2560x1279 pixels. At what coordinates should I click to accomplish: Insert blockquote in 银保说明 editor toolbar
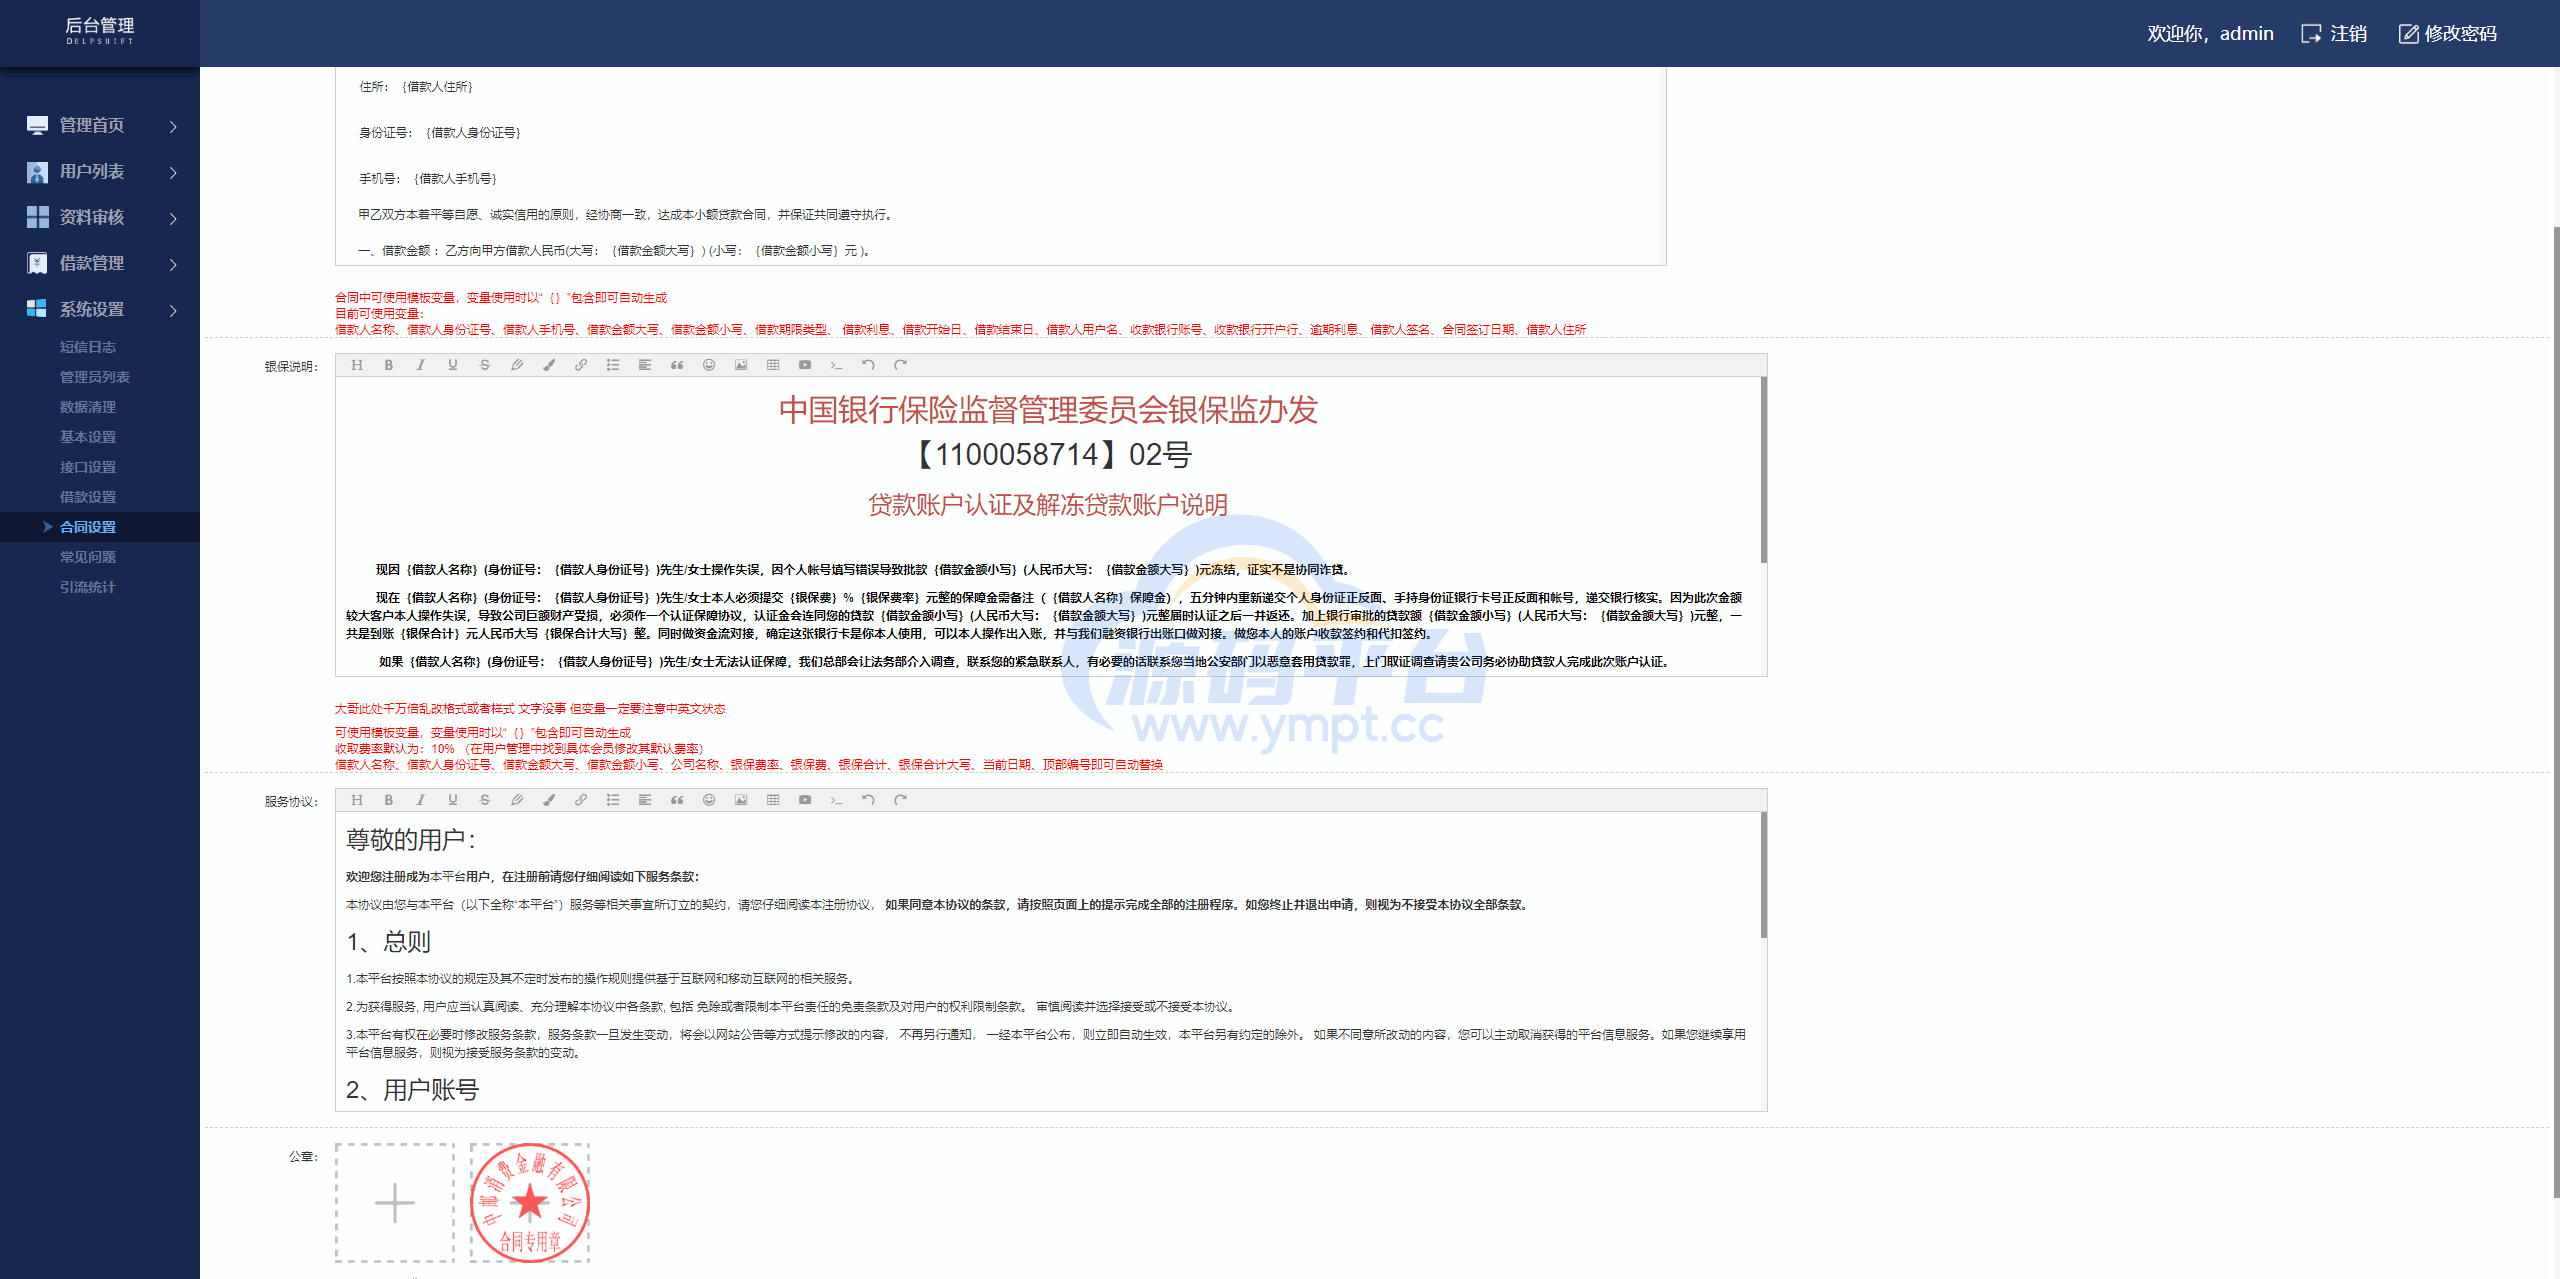(677, 365)
